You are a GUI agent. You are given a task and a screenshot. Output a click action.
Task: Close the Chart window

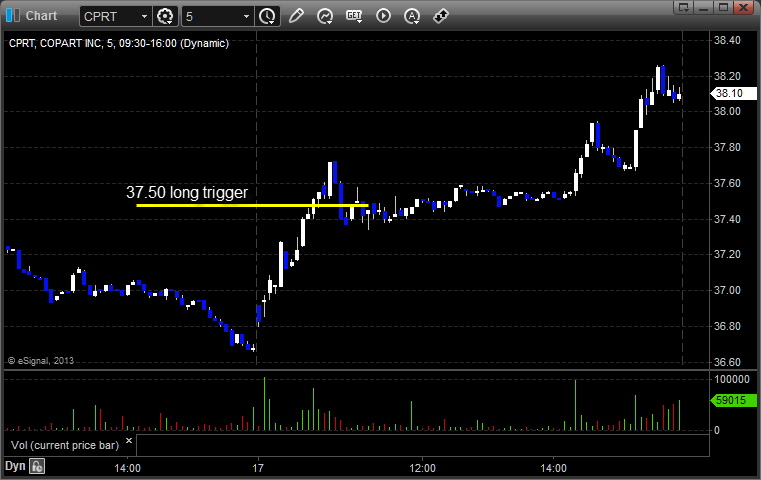[x=744, y=7]
